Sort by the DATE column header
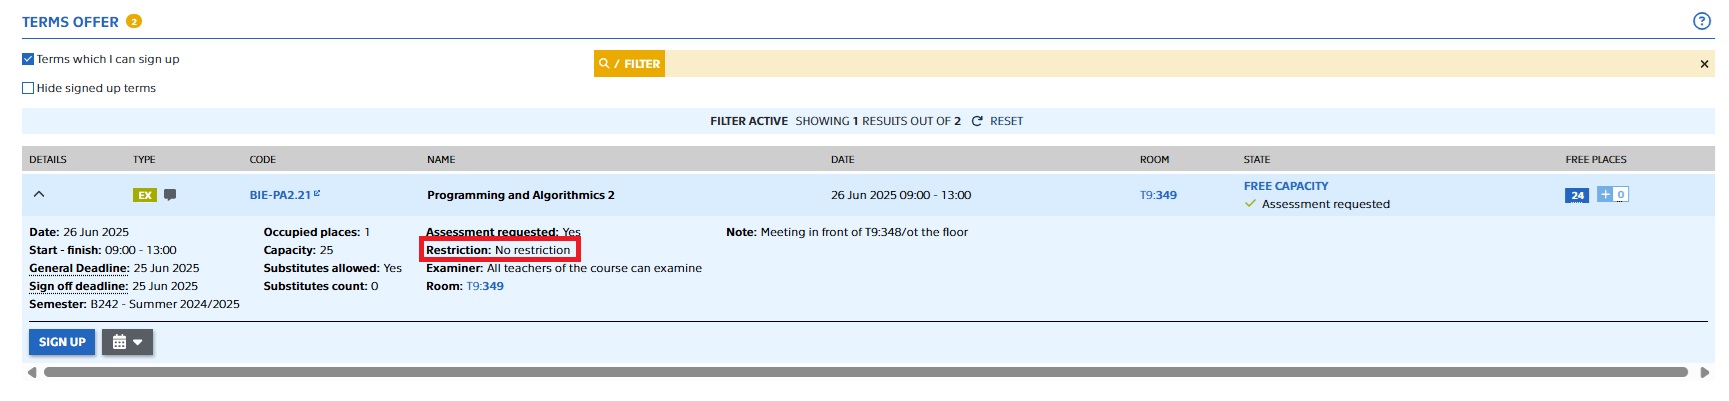Image resolution: width=1729 pixels, height=401 pixels. [x=842, y=159]
